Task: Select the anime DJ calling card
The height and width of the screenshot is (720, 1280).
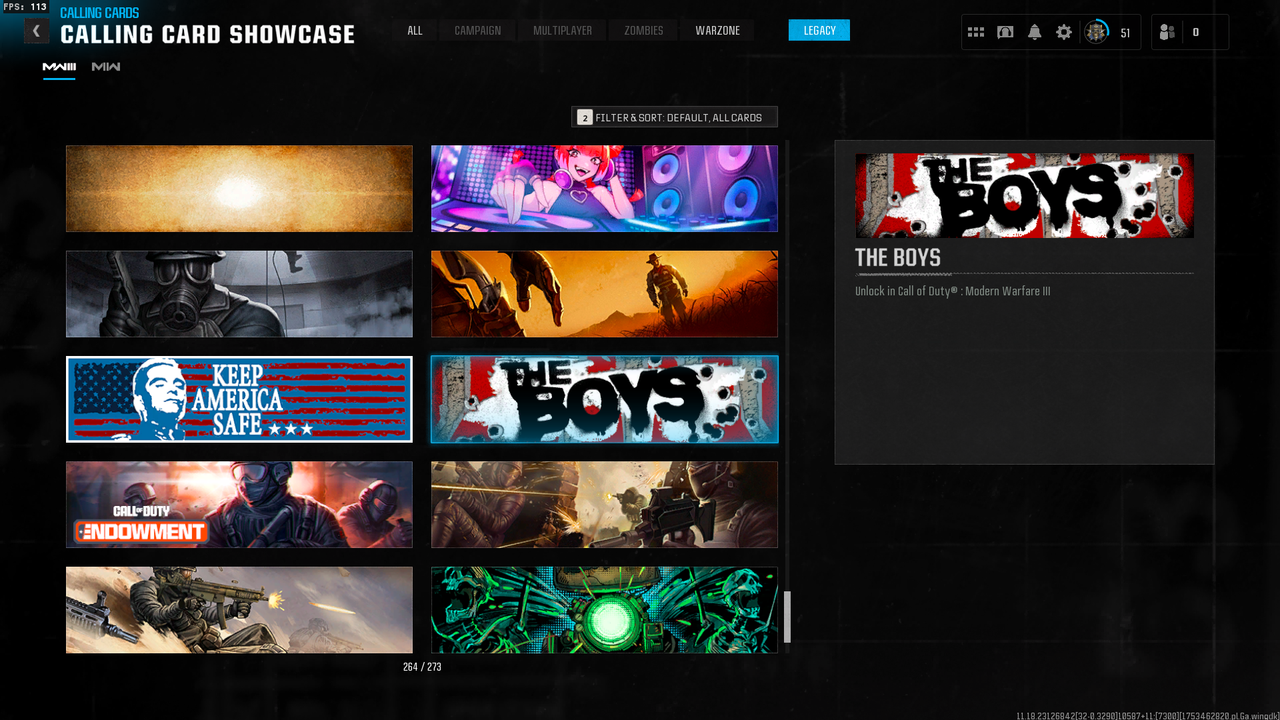Action: click(604, 189)
